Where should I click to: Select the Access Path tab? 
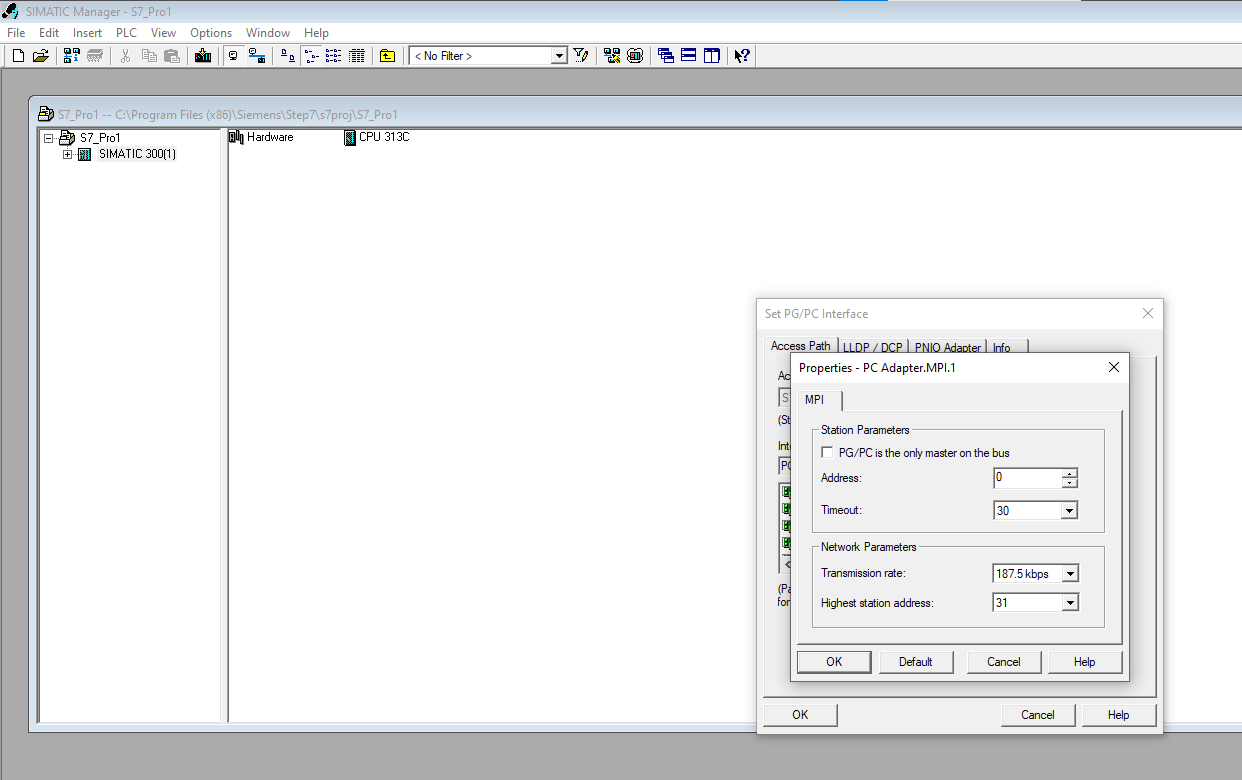coord(800,346)
